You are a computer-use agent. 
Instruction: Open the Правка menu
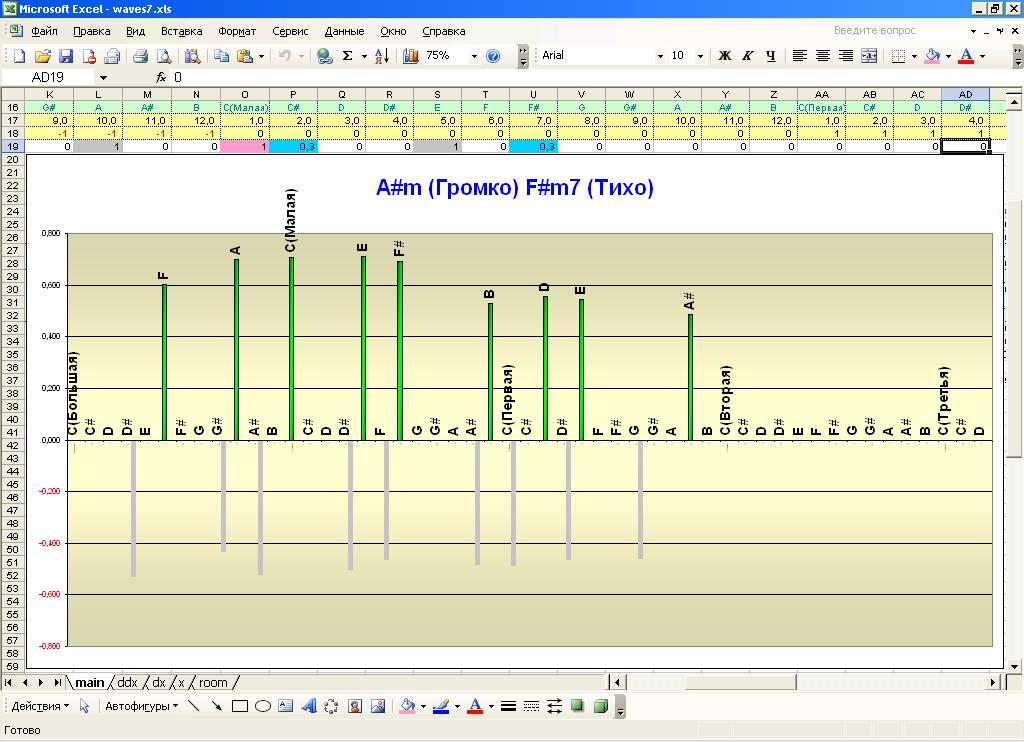tap(91, 31)
